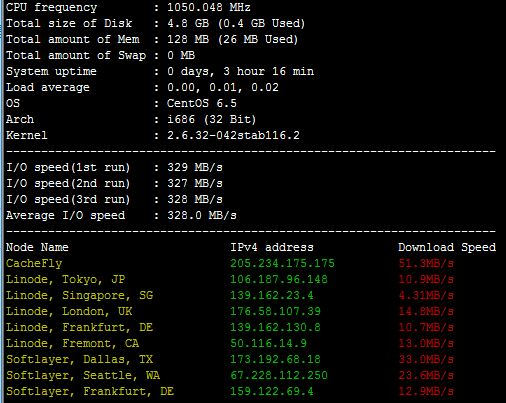Click kernel version 2.6.32-042stab116.2
506x403 pixels.
233,135
